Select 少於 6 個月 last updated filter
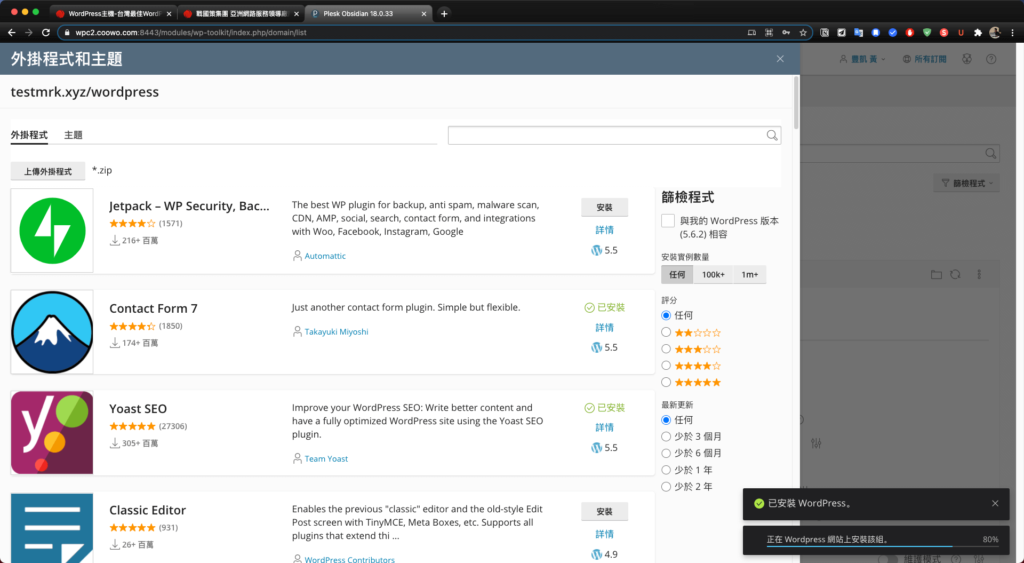Viewport: 1024px width, 563px height. (666, 453)
